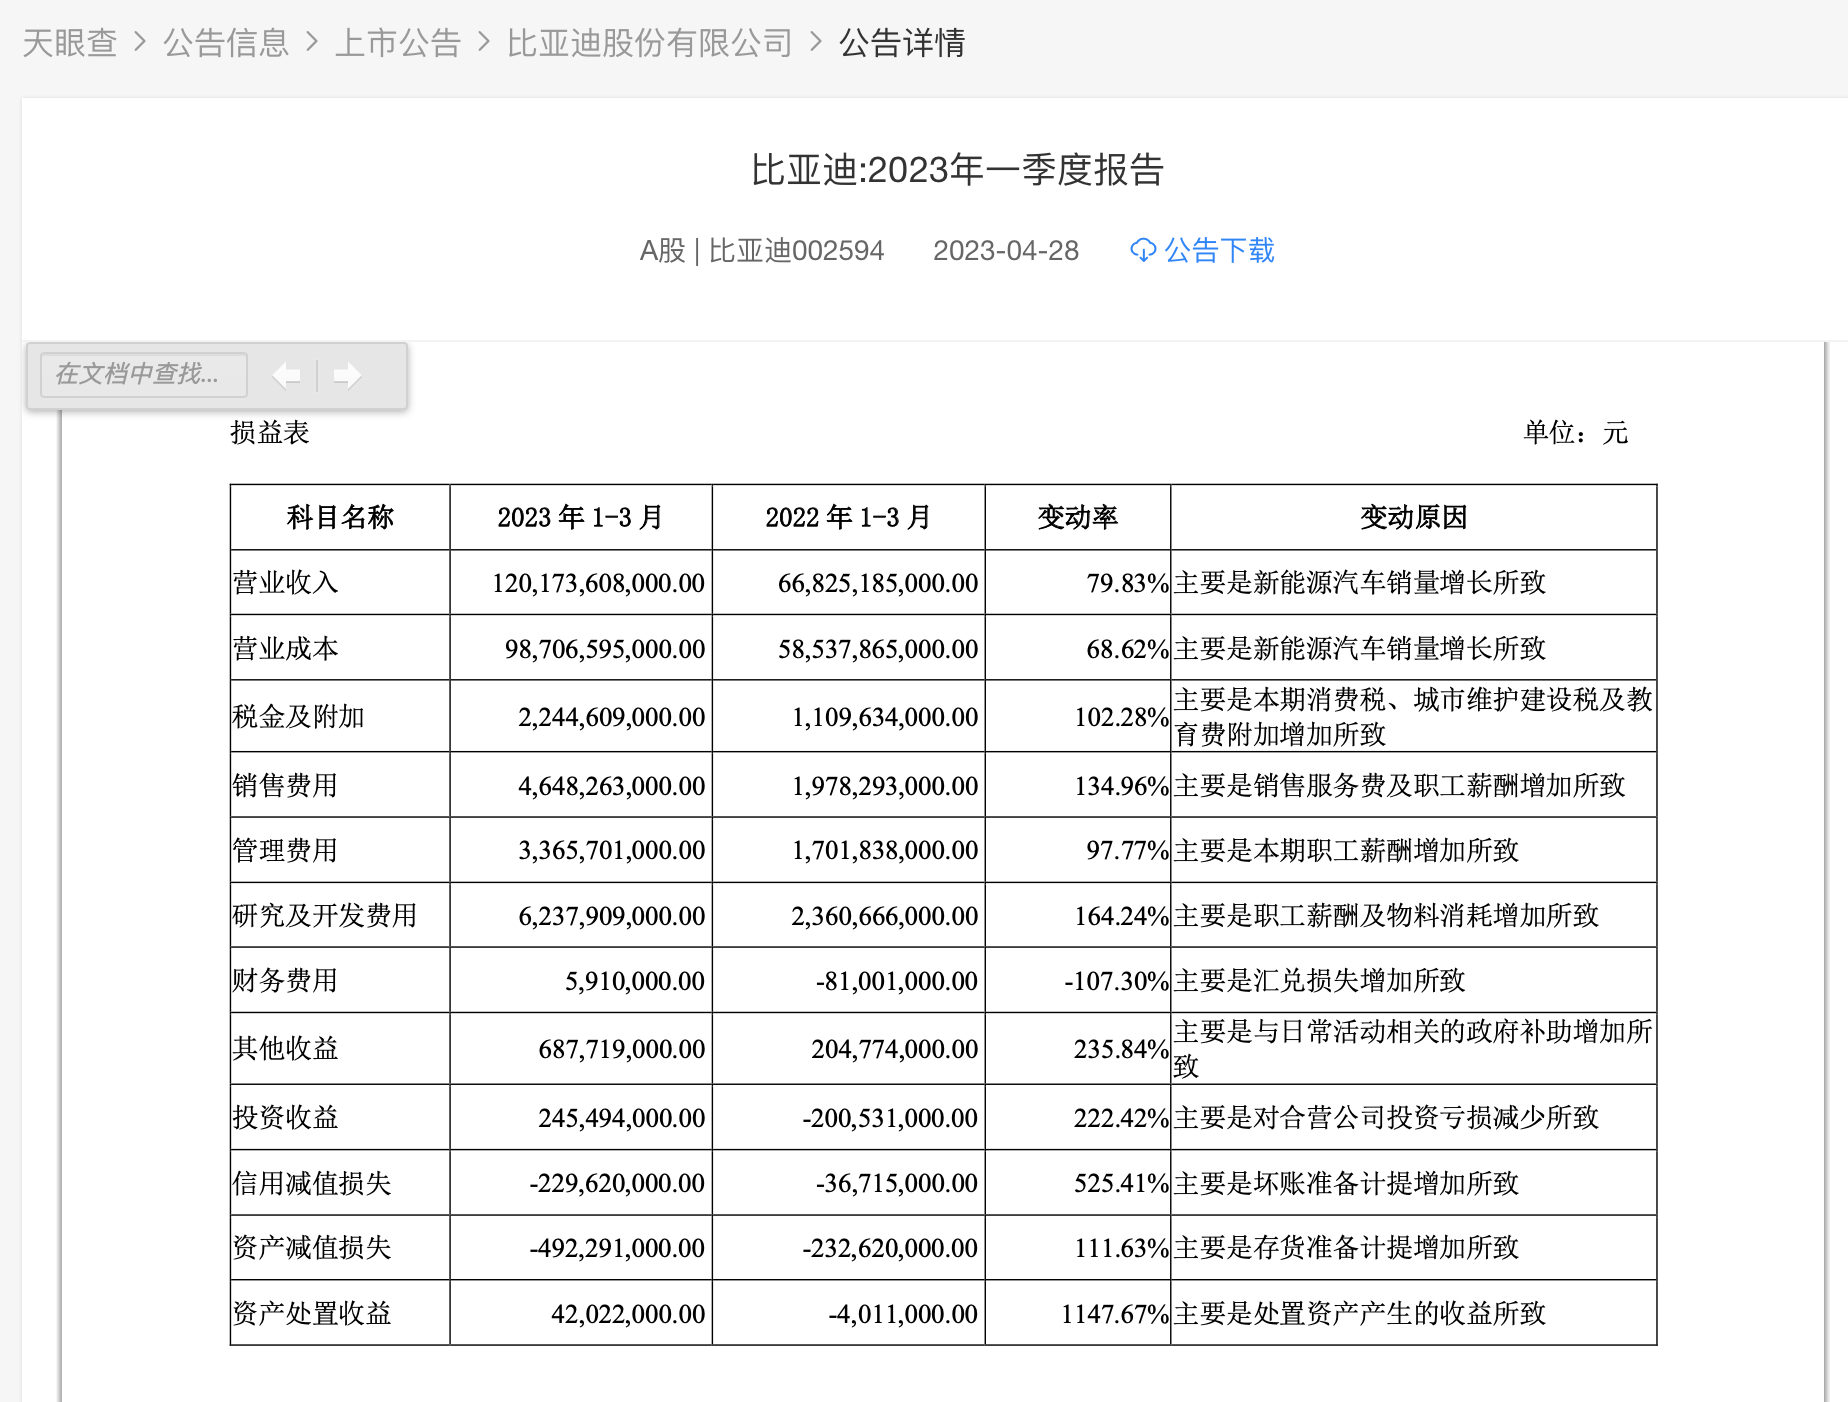Click reason 主要是对合营公司投资亏损减少所致
Viewport: 1848px width, 1402px height.
(1387, 1118)
